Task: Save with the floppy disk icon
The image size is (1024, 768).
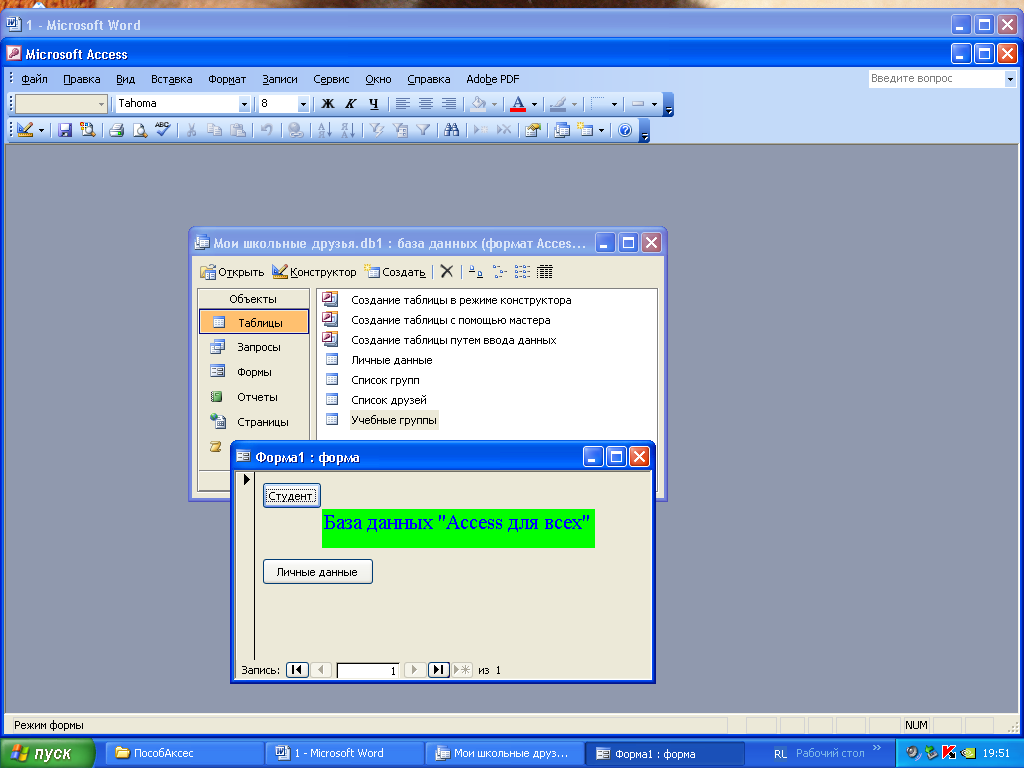Action: click(x=65, y=130)
